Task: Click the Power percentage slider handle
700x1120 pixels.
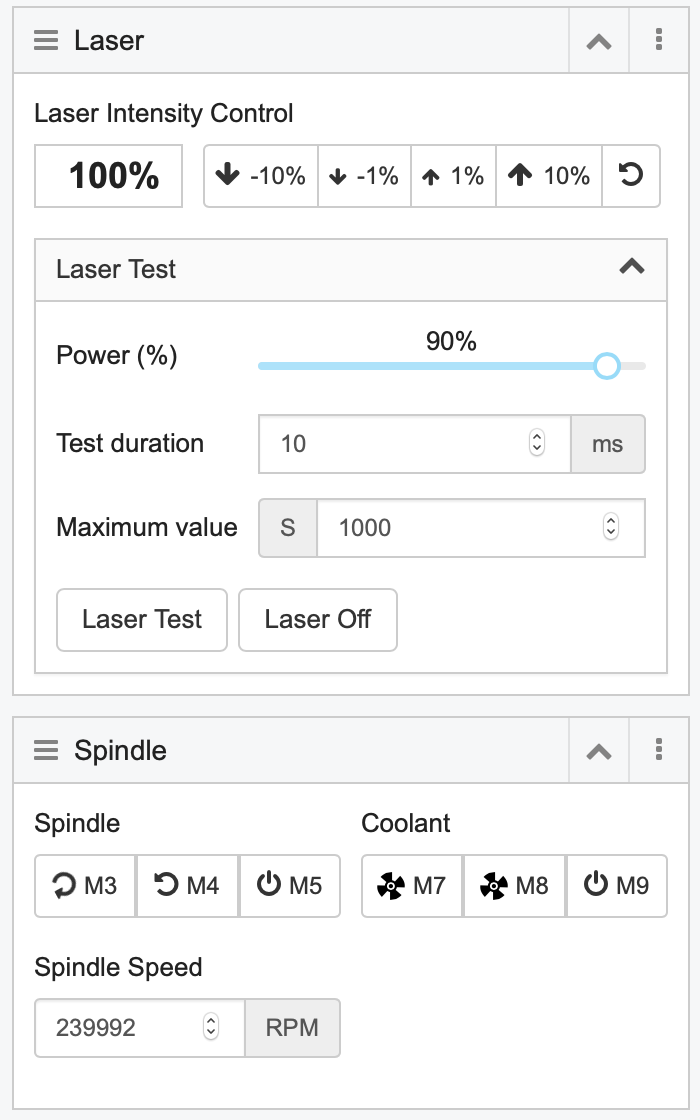Action: [x=607, y=366]
